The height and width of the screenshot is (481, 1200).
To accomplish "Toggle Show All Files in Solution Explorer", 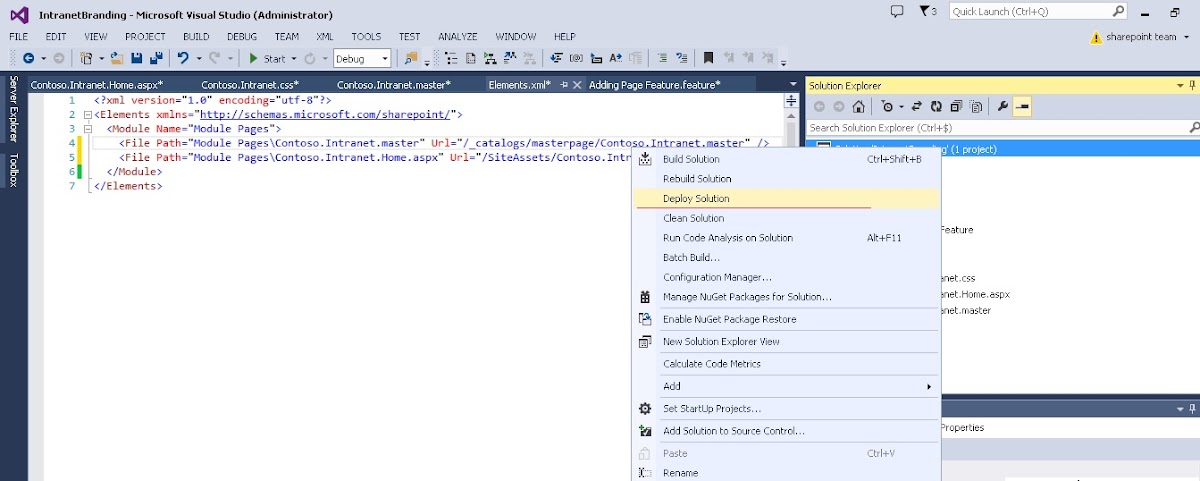I will click(976, 106).
